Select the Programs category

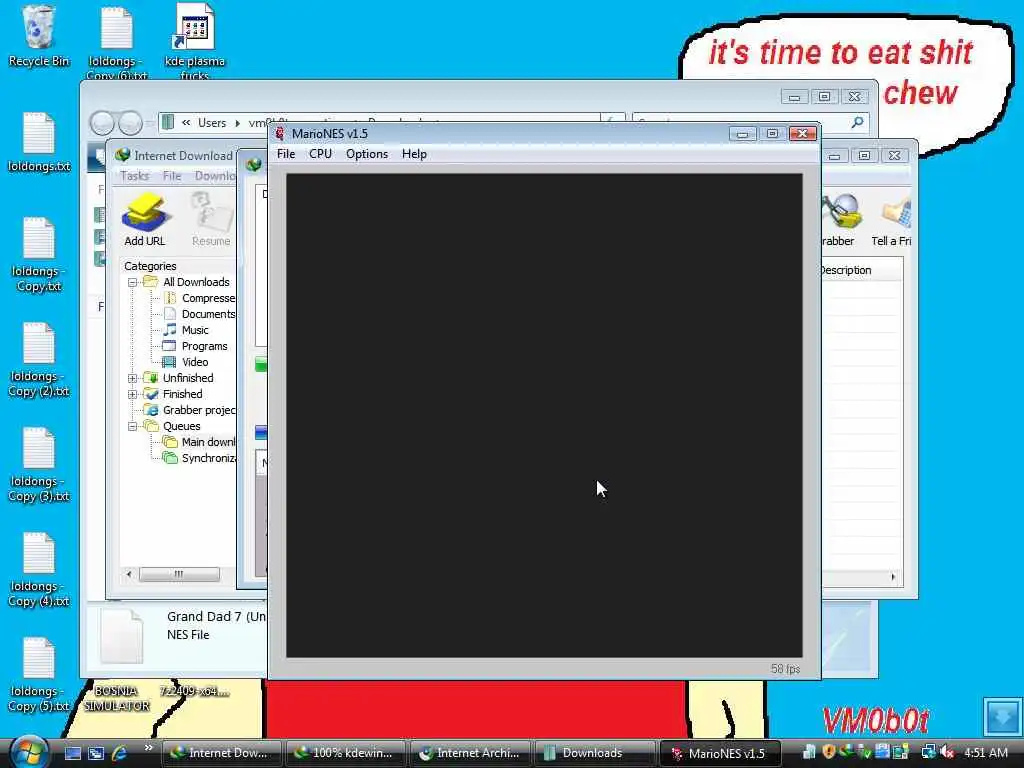(x=195, y=346)
